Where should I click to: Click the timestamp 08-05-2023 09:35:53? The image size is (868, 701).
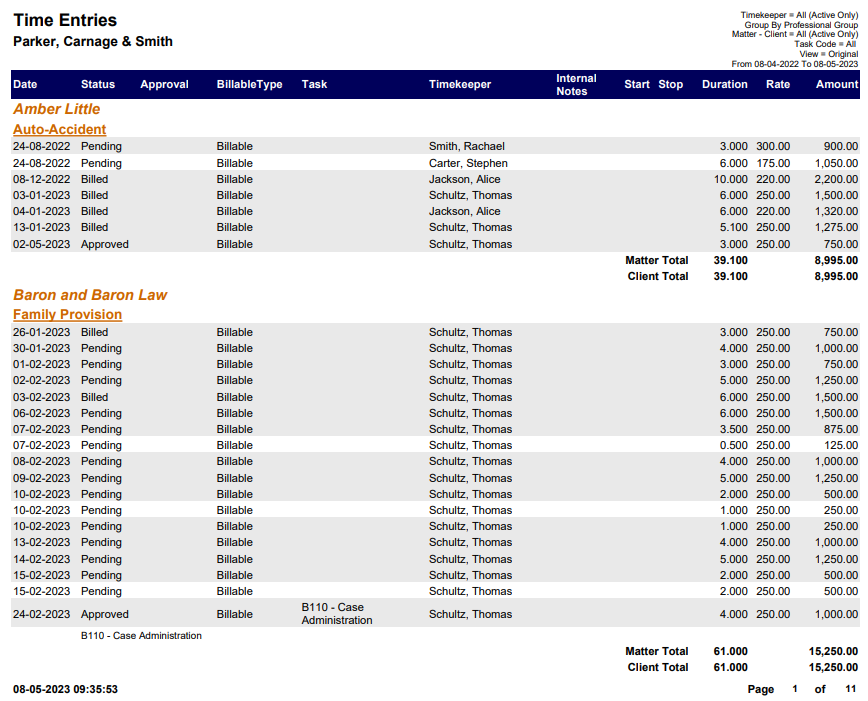tap(65, 689)
